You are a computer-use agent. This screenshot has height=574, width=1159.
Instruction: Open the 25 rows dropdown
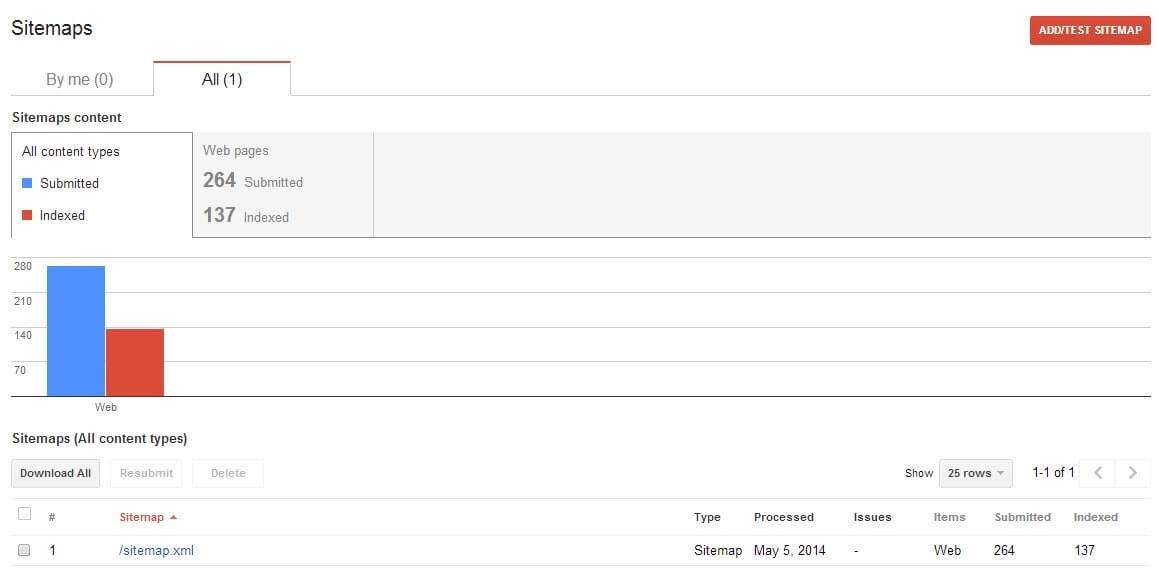click(x=976, y=473)
